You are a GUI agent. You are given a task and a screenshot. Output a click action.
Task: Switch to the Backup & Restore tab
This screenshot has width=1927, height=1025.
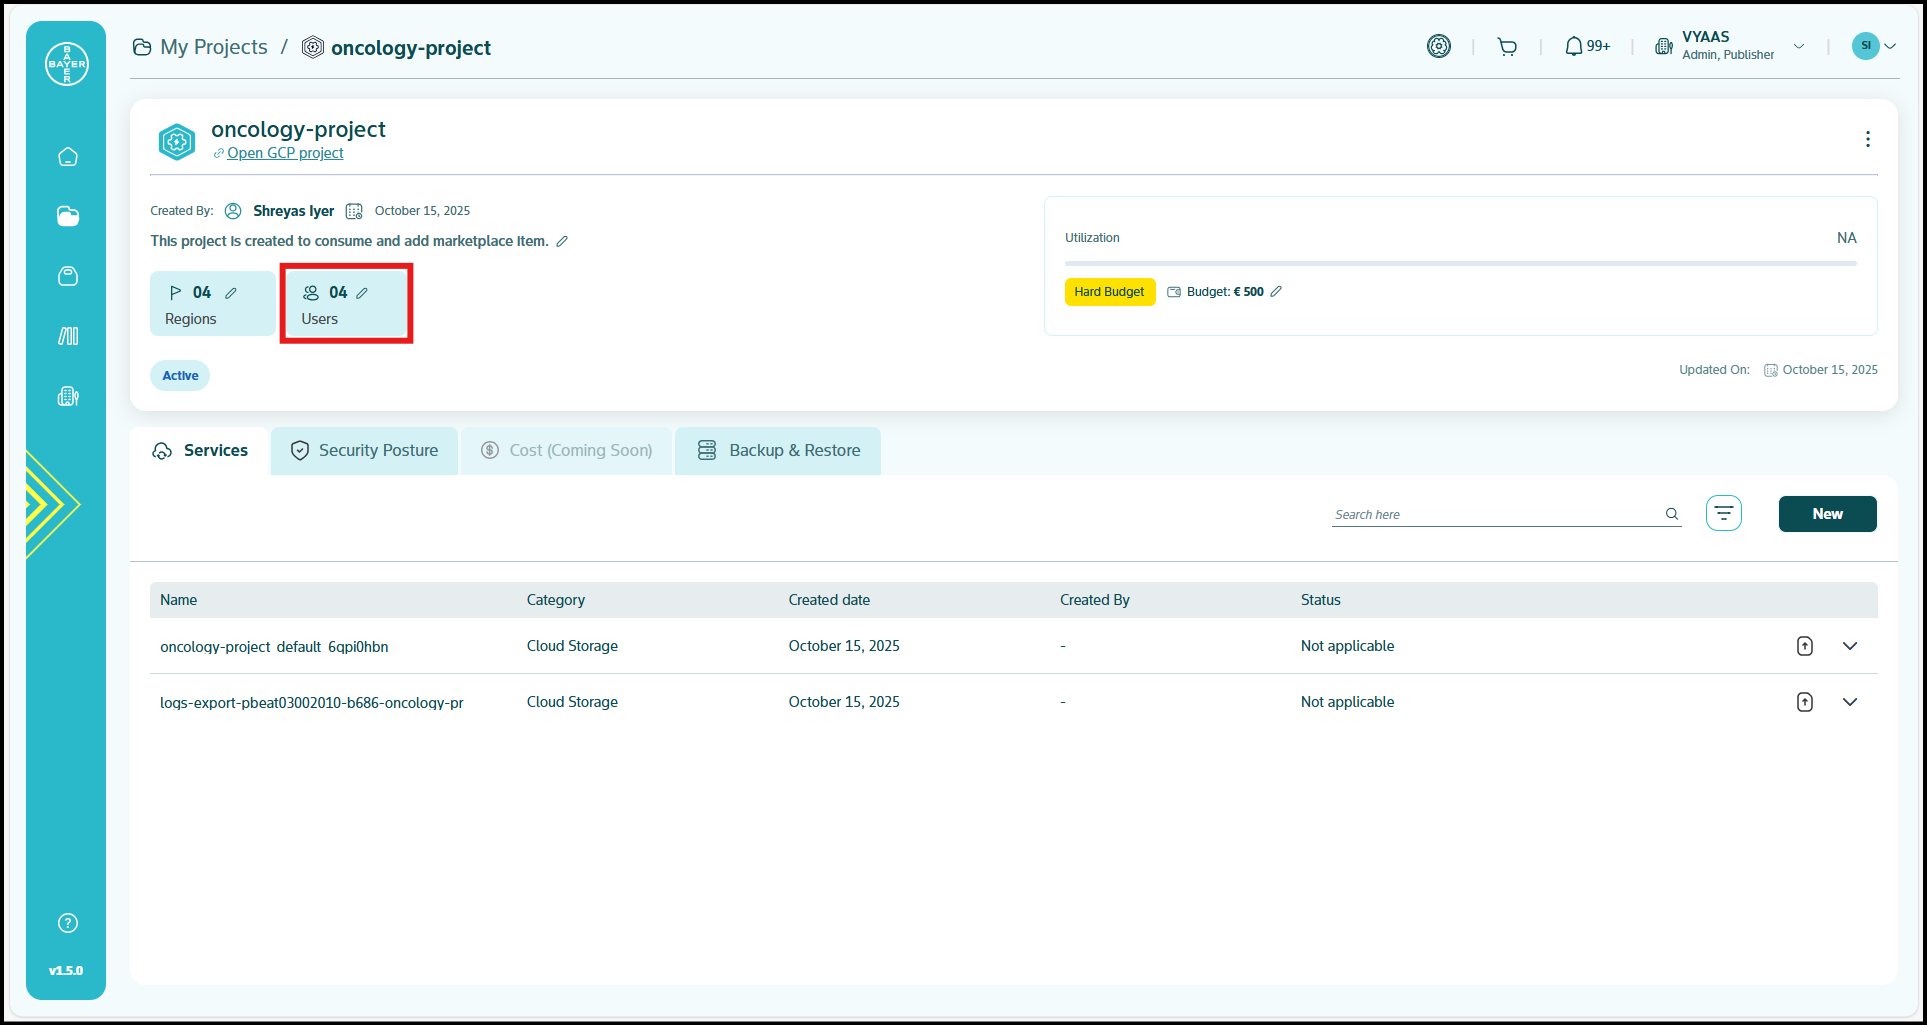point(778,451)
